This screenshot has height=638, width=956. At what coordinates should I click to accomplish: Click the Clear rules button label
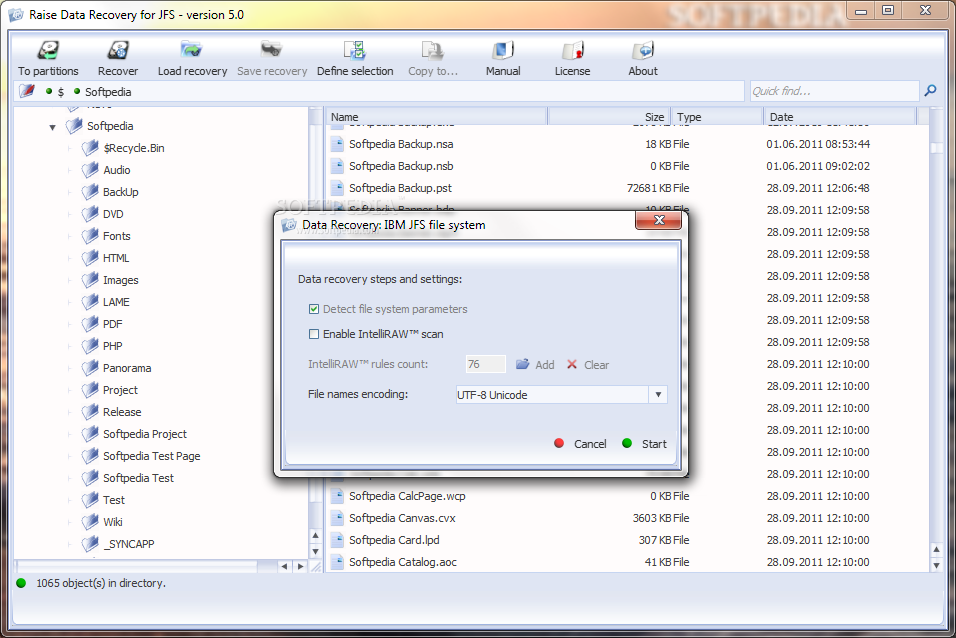[596, 365]
